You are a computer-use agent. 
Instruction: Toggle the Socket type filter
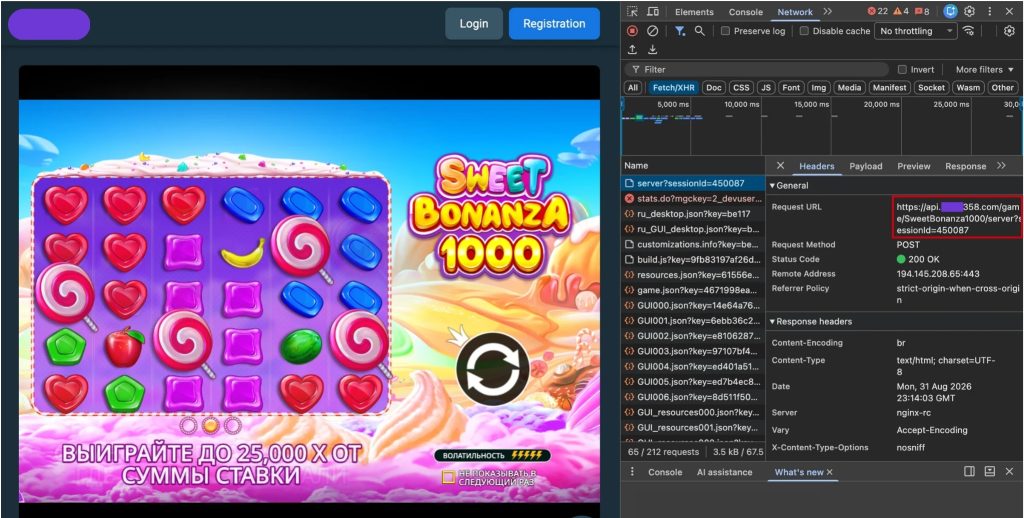click(931, 88)
